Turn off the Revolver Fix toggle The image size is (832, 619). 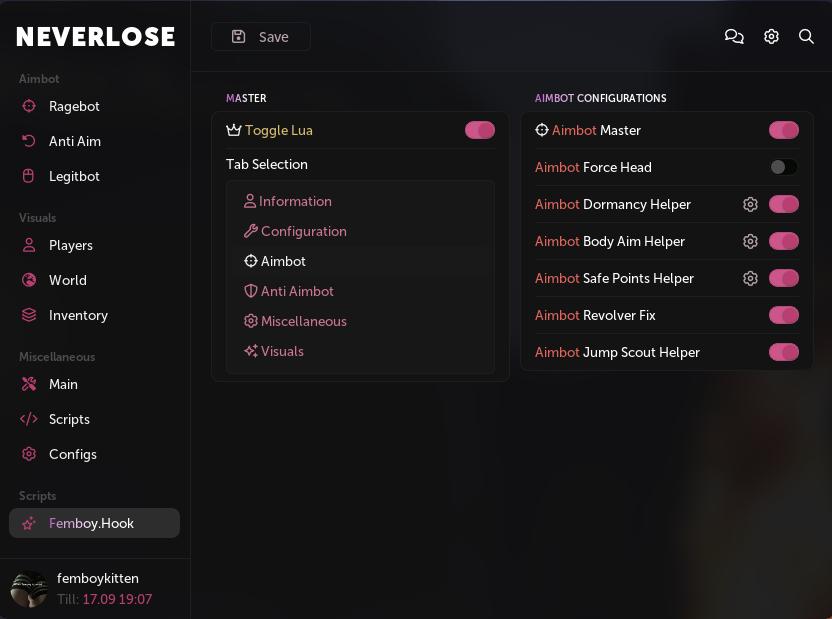click(784, 315)
